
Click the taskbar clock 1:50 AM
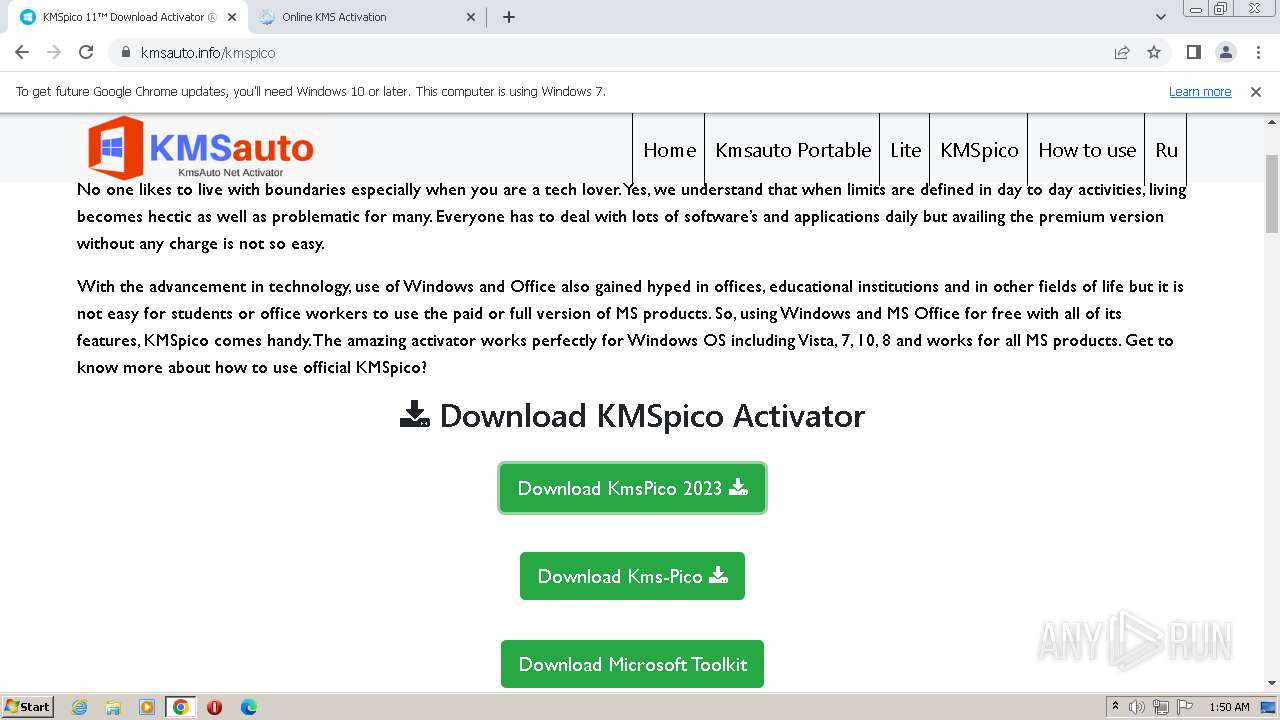[x=1229, y=707]
